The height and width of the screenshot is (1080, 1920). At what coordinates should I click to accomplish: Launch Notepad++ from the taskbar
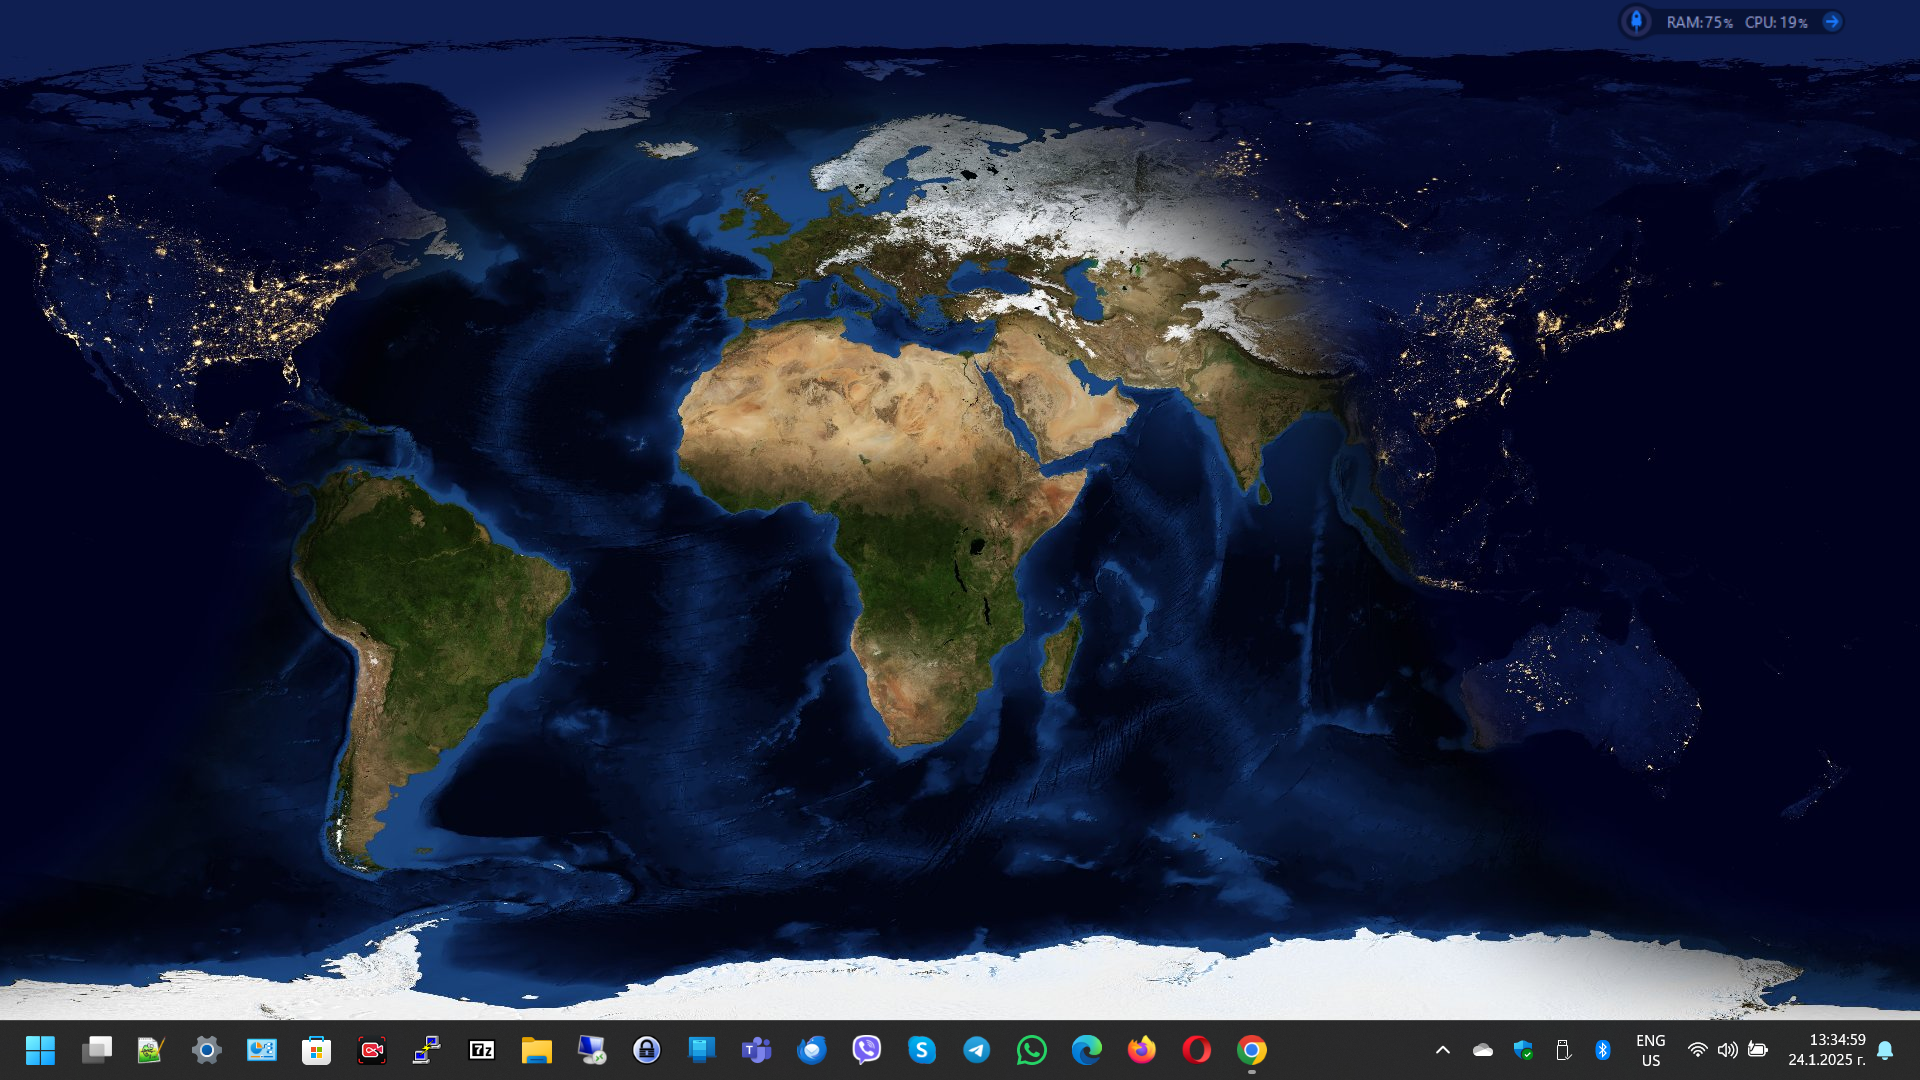[x=151, y=1050]
